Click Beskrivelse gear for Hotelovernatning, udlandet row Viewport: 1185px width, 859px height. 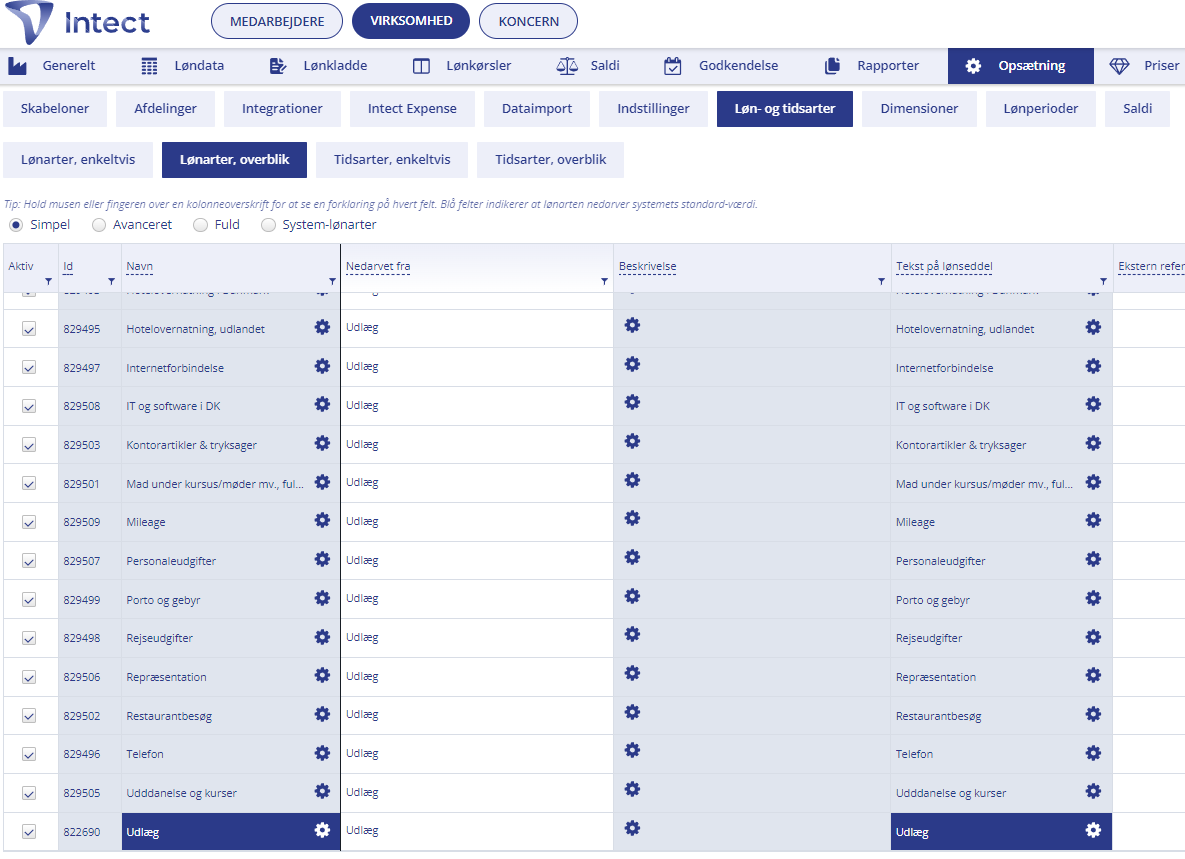tap(633, 326)
